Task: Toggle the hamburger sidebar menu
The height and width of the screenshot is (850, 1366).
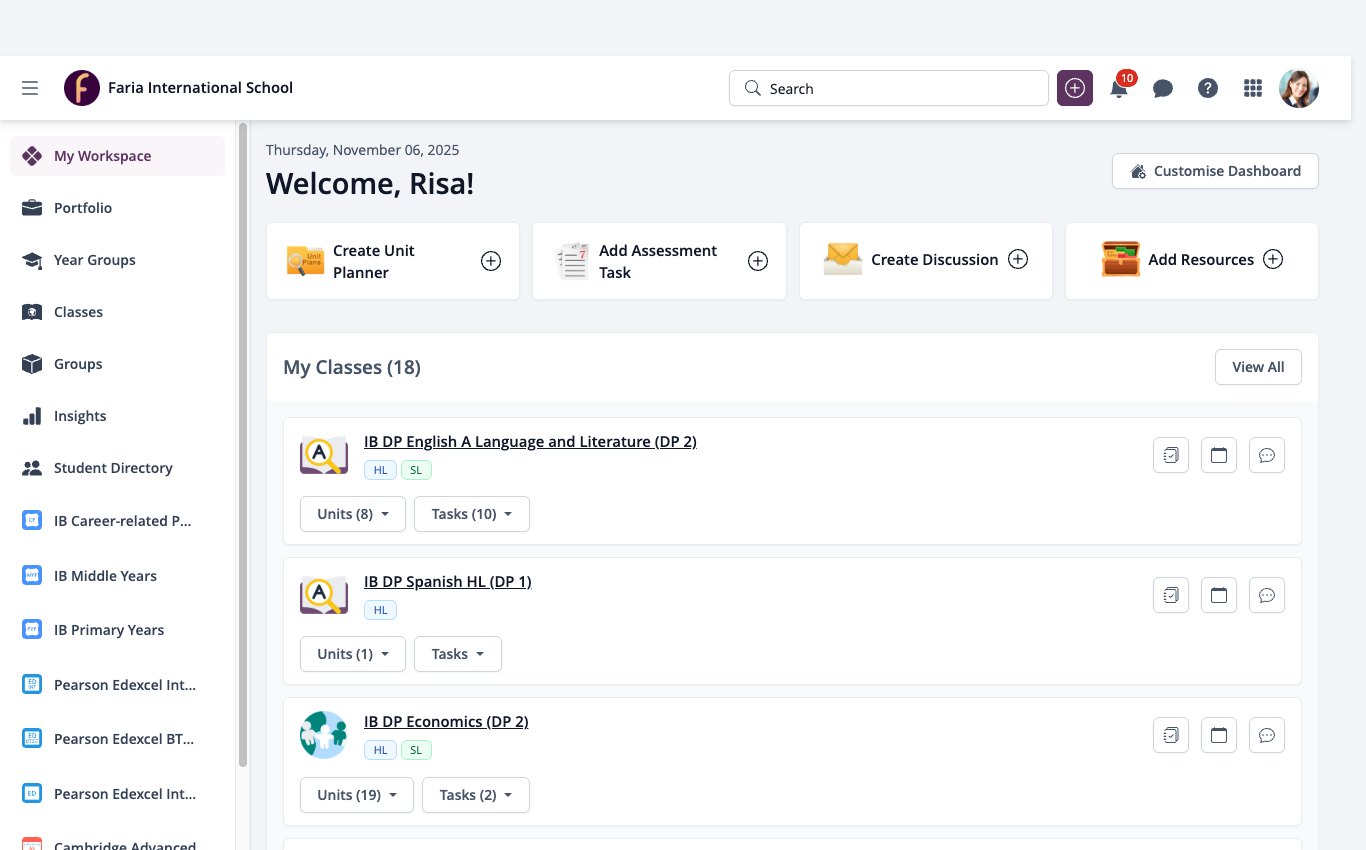Action: point(30,88)
